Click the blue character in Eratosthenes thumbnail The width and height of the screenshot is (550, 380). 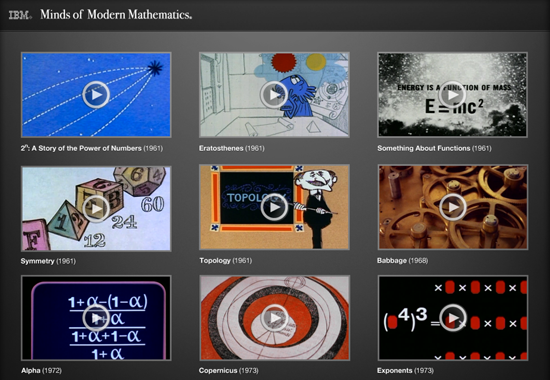[297, 95]
